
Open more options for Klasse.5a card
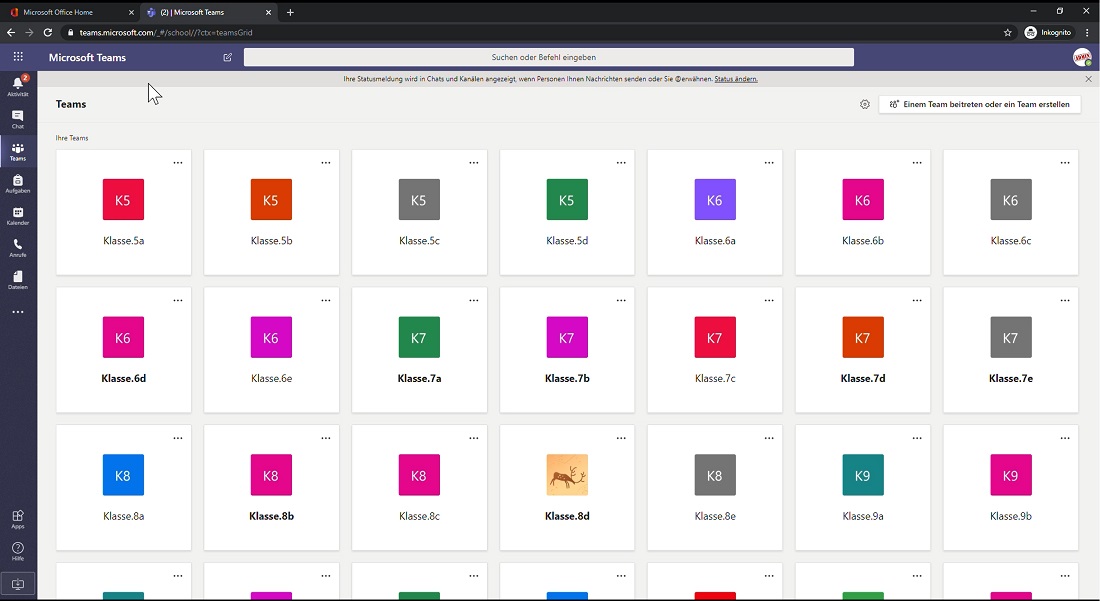[177, 162]
